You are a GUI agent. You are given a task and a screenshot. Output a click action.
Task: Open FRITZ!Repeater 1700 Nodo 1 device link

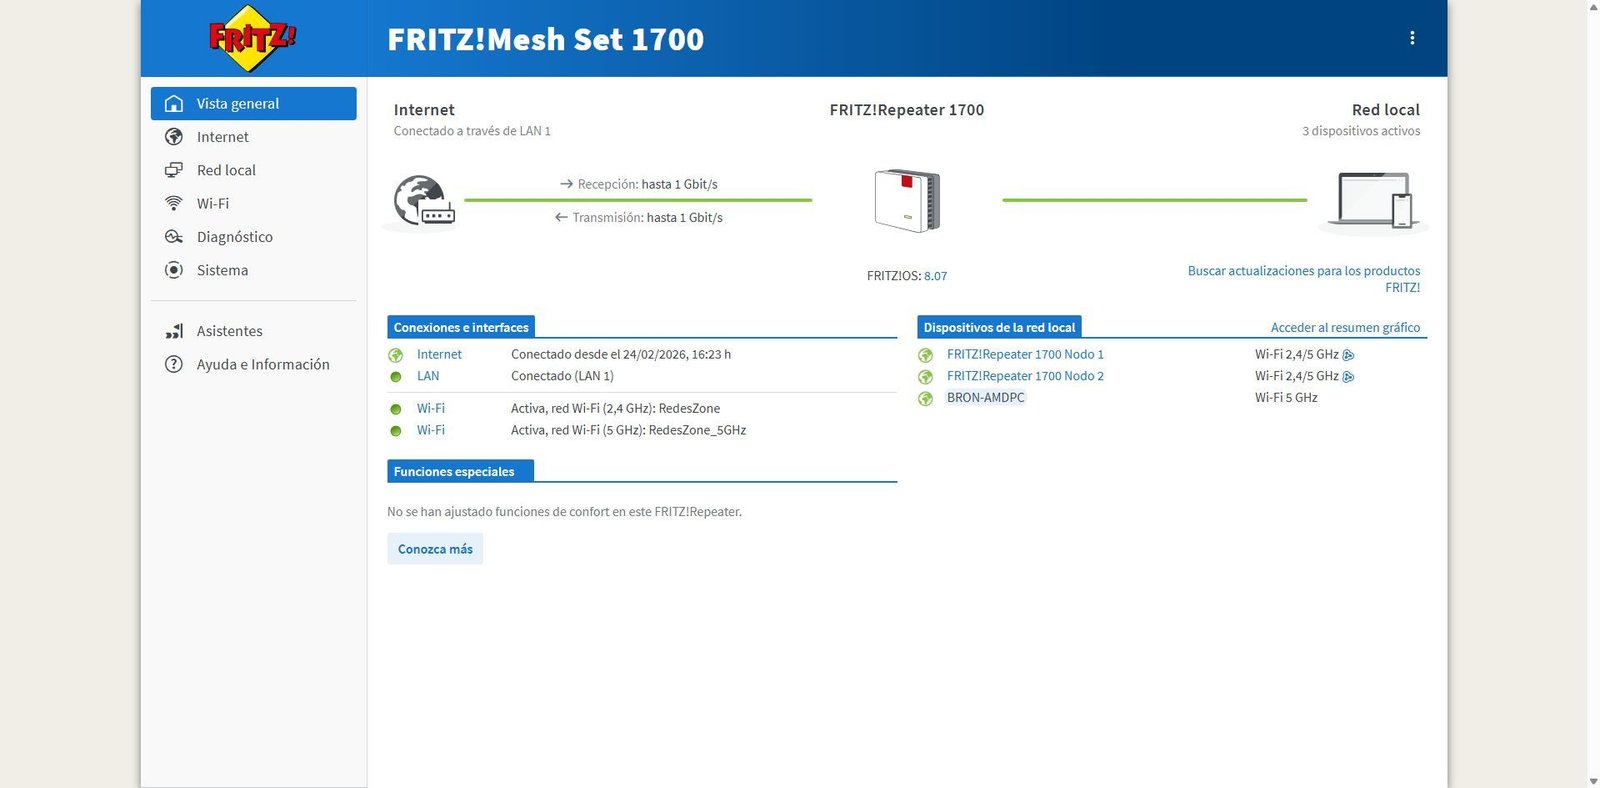pos(1025,355)
